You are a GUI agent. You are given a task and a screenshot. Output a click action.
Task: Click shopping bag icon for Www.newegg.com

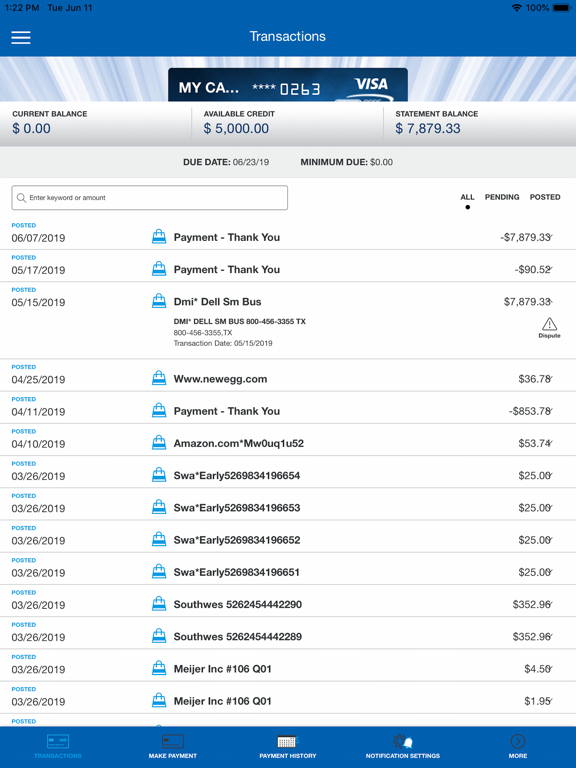[159, 379]
